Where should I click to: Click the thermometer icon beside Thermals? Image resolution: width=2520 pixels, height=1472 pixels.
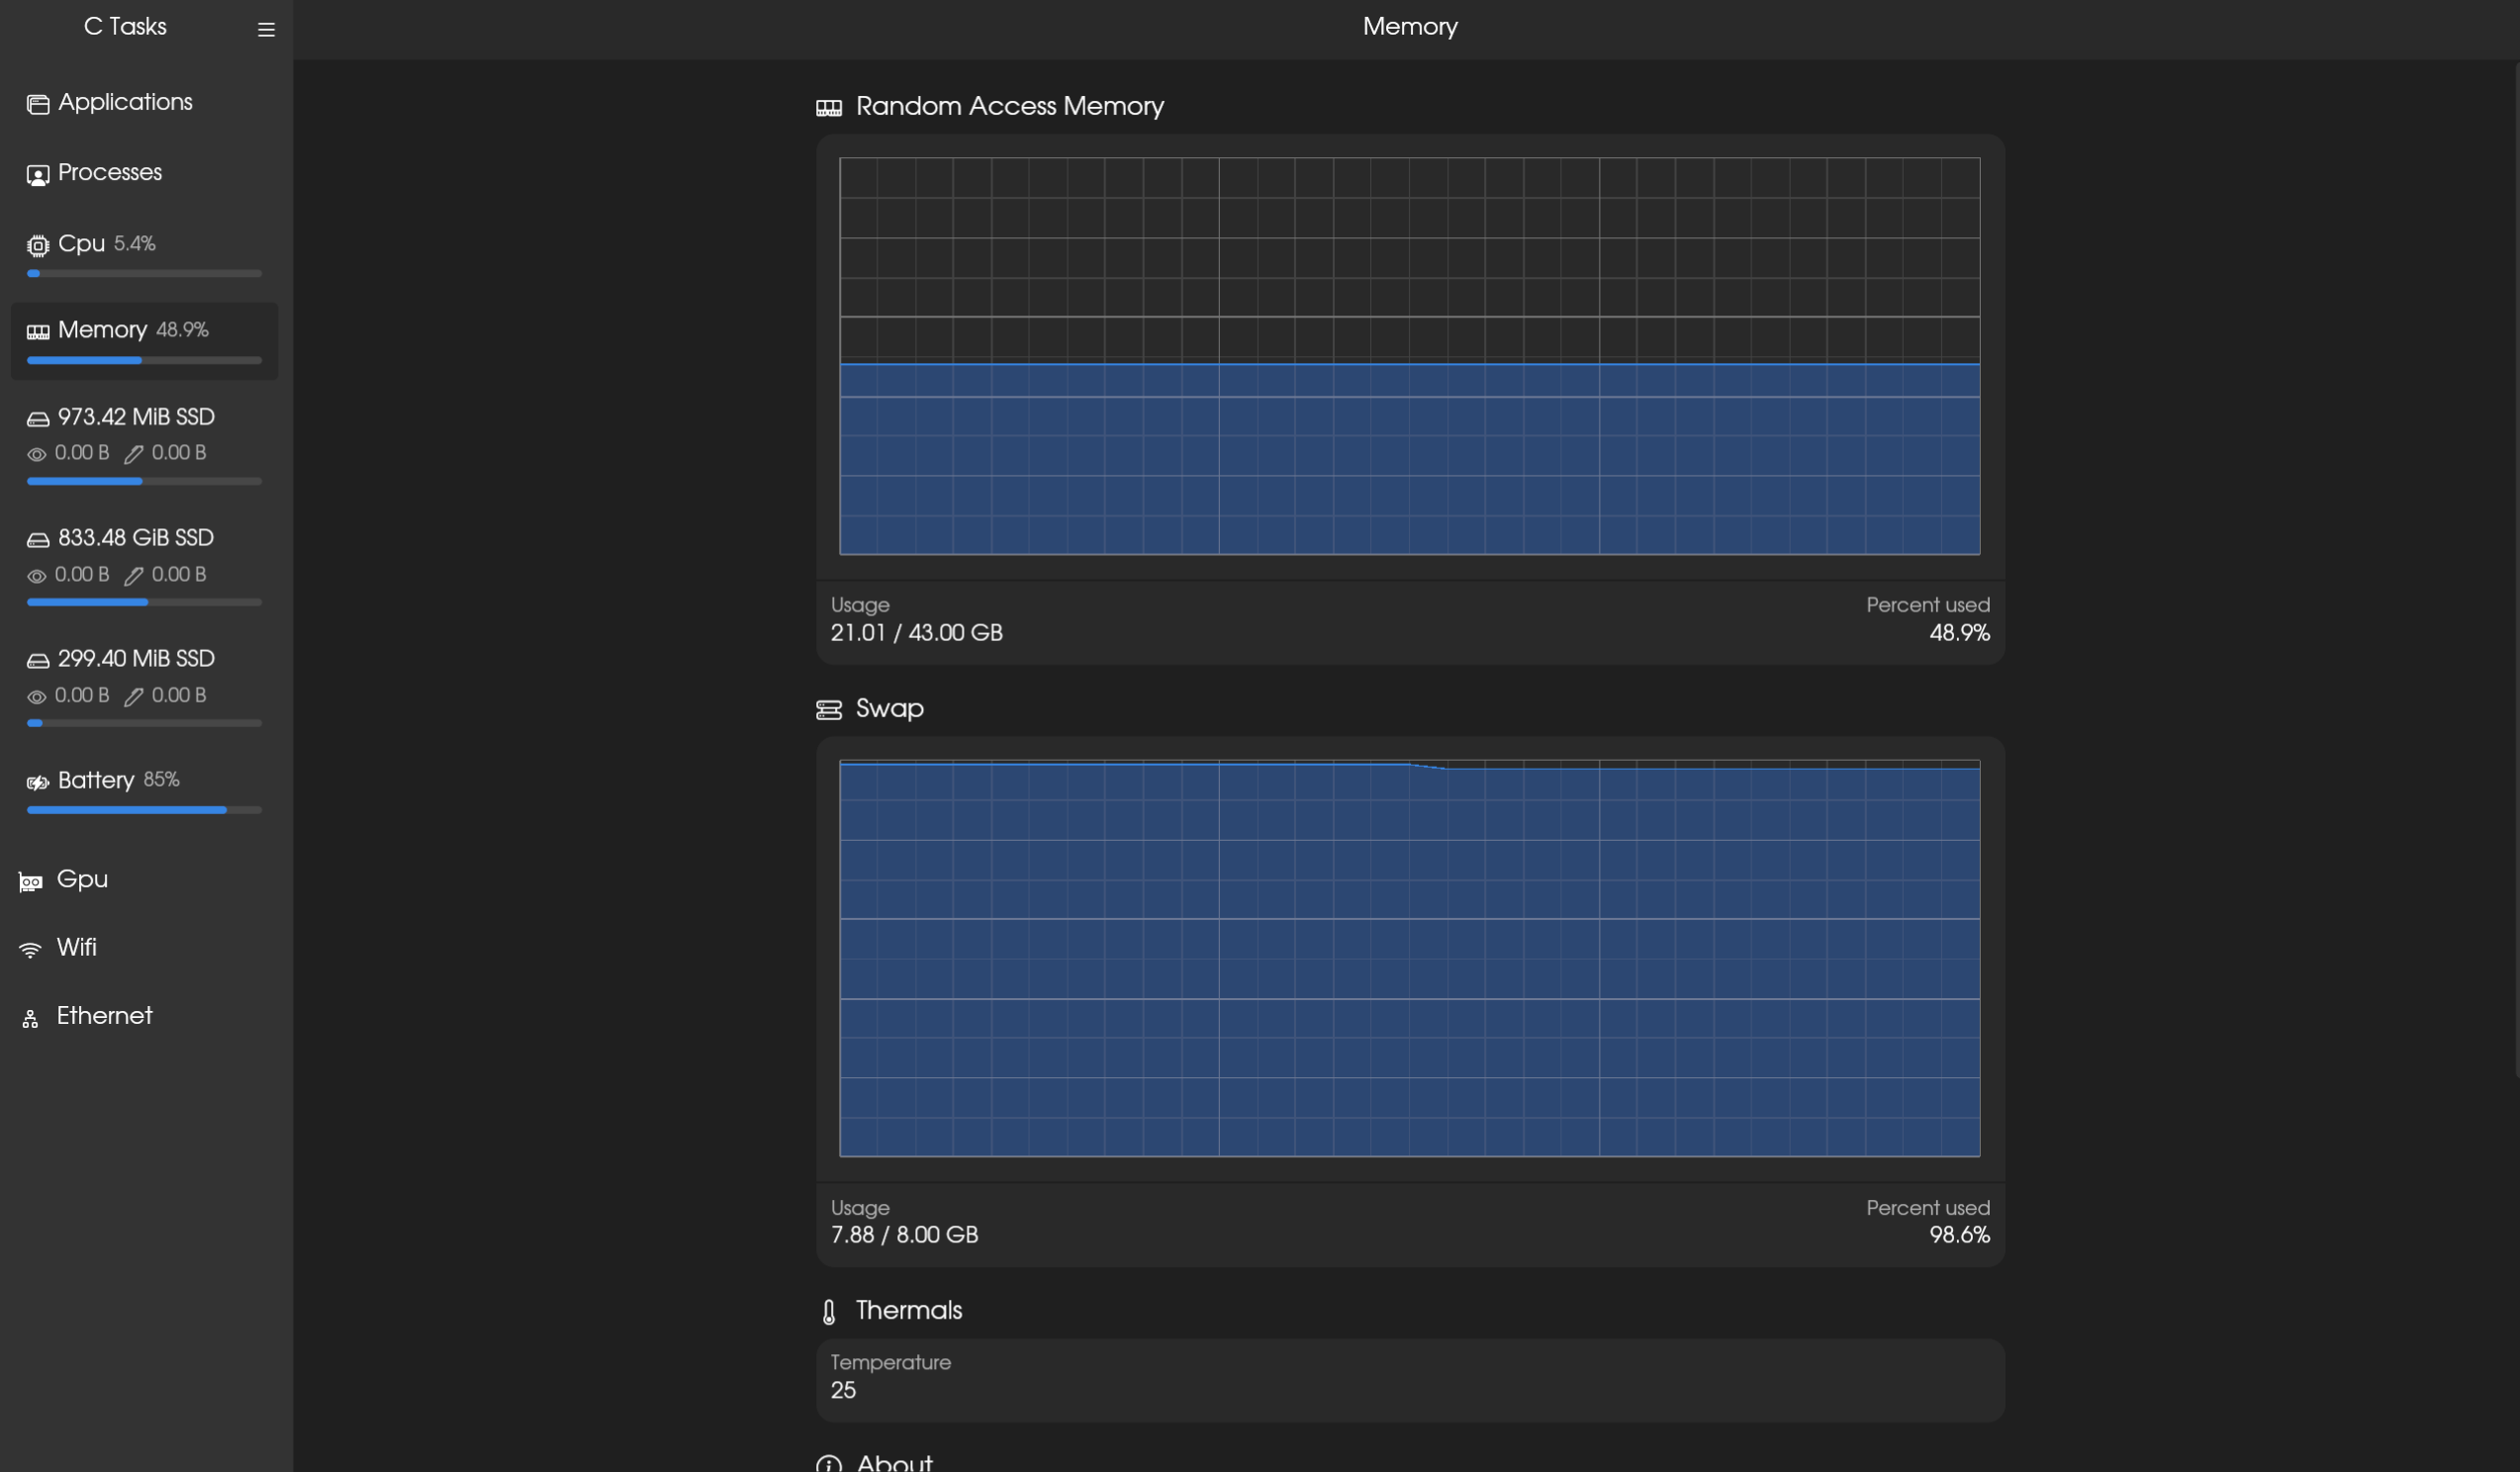[x=829, y=1311]
